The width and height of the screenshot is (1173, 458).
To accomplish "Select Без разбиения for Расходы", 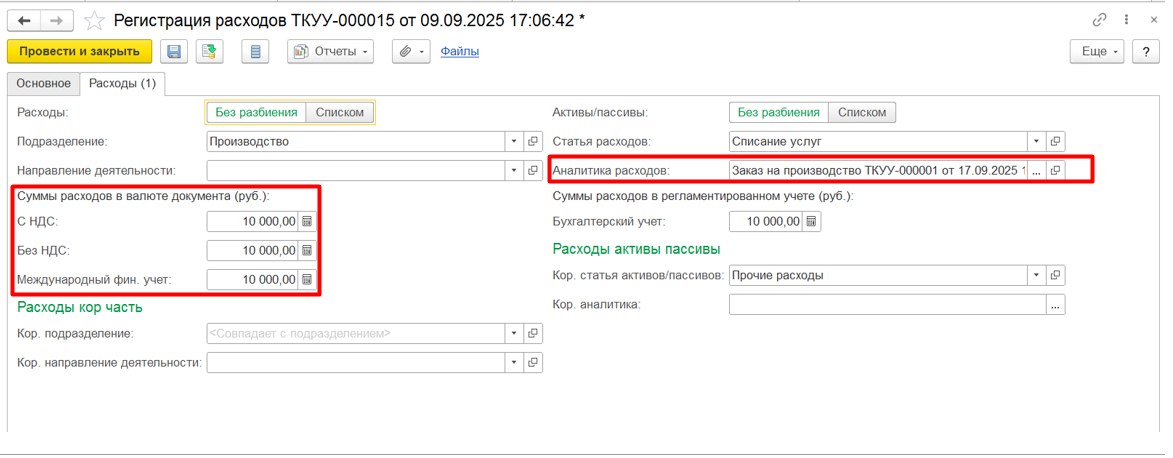I will (x=257, y=112).
